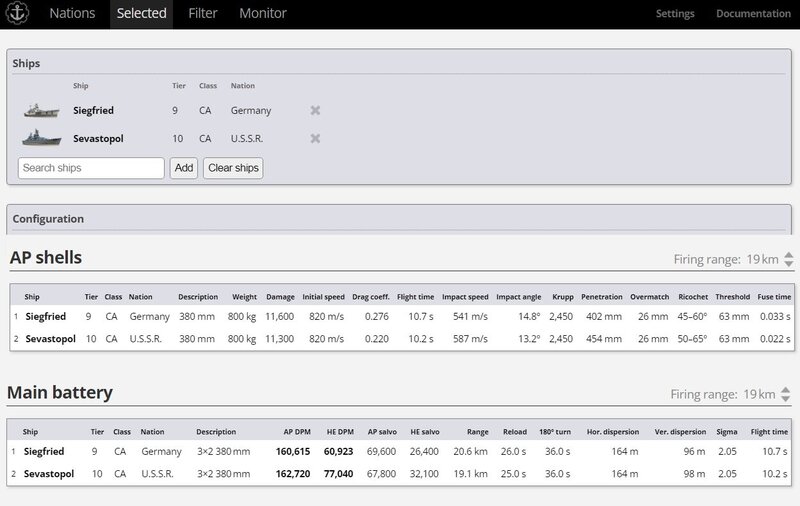Viewport: 800px width, 506px height.
Task: Sort Main battery table by Hor. dispersion
Action: [x=613, y=432]
